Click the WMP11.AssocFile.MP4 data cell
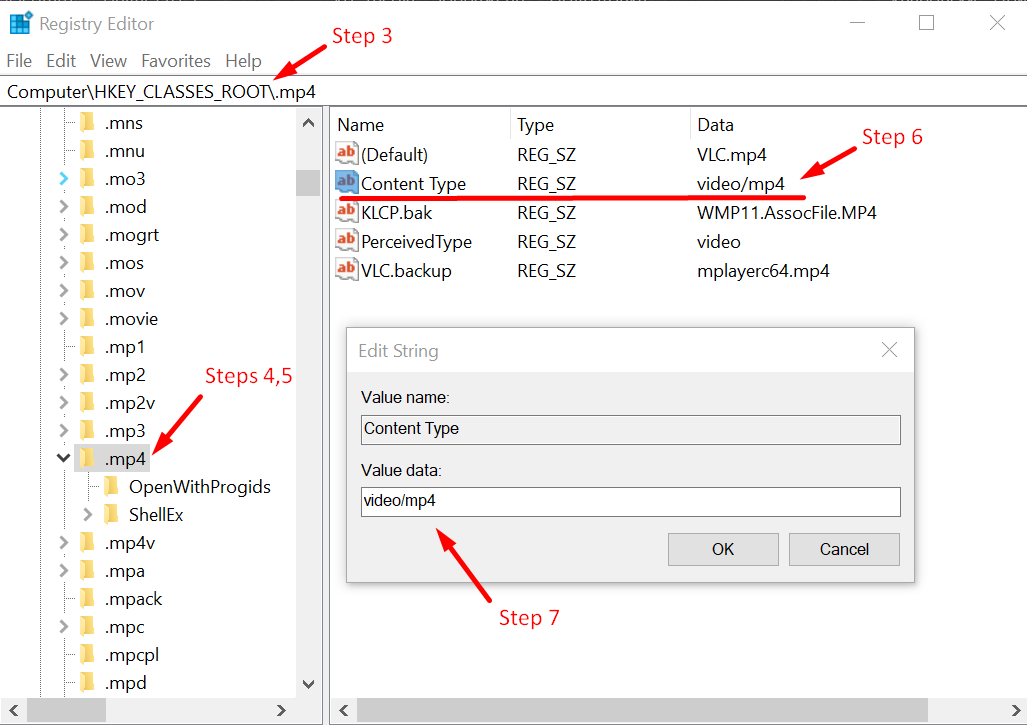Image resolution: width=1027 pixels, height=725 pixels. click(x=787, y=212)
